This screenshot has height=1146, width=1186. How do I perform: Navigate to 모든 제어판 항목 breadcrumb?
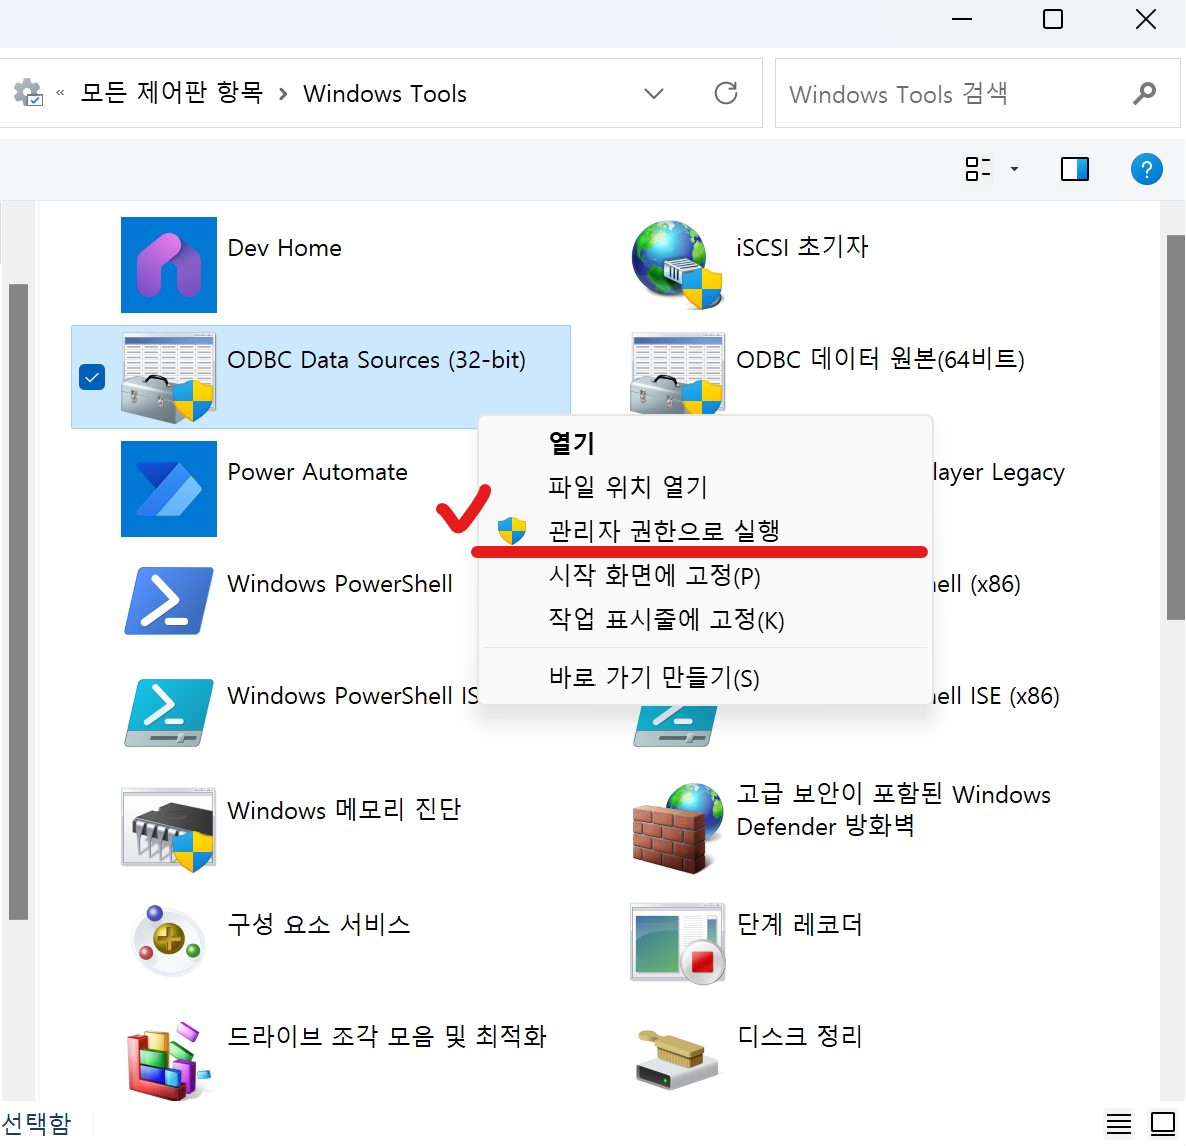(x=172, y=93)
